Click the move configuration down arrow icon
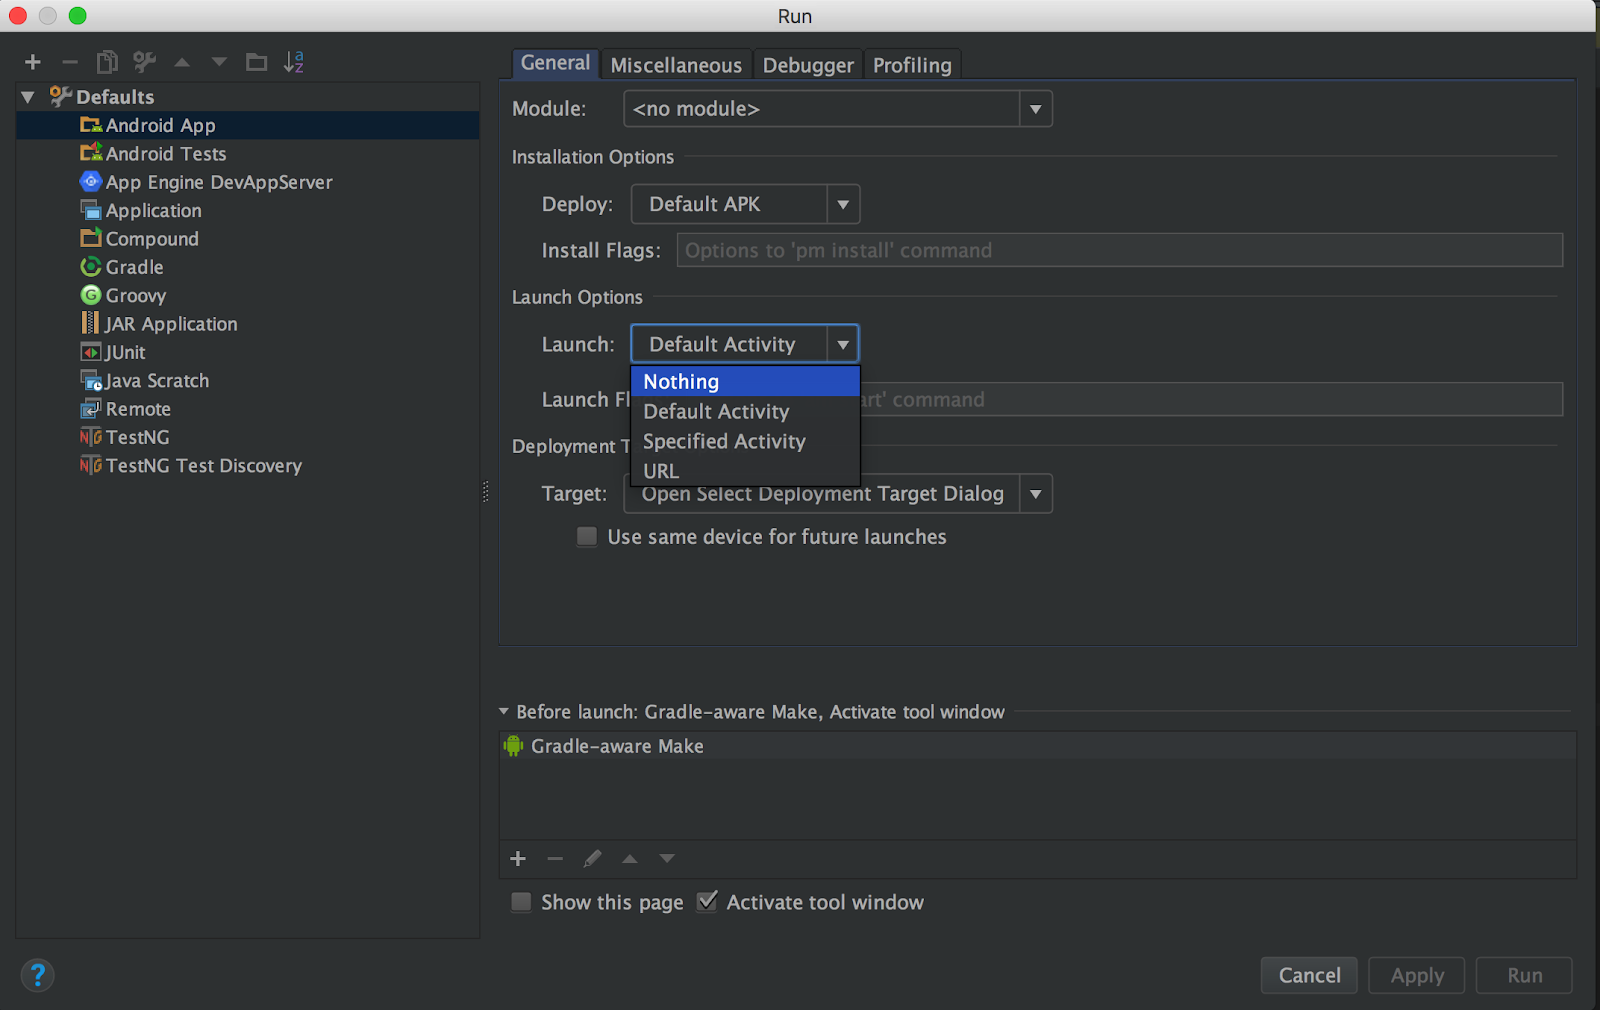The width and height of the screenshot is (1600, 1010). pos(218,61)
